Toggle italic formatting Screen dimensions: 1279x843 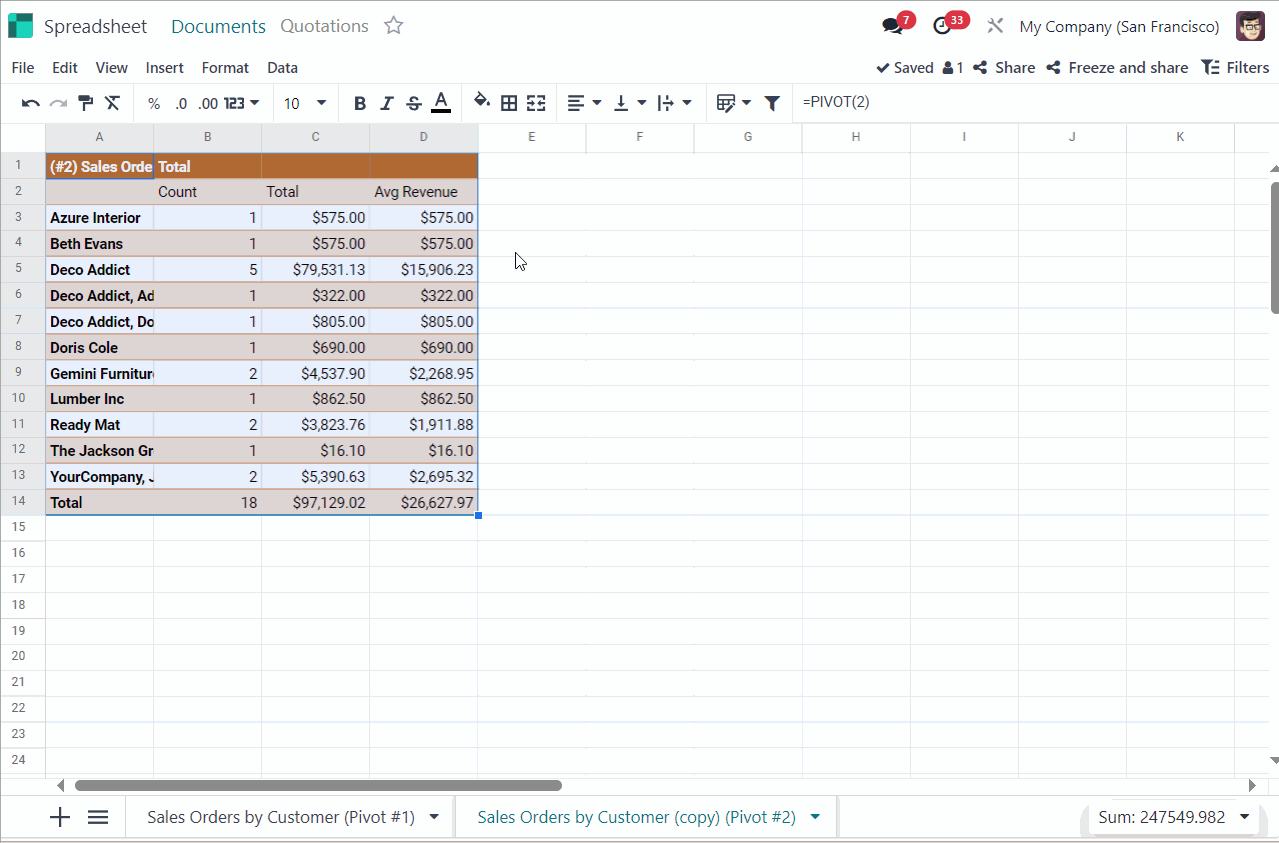tap(387, 103)
